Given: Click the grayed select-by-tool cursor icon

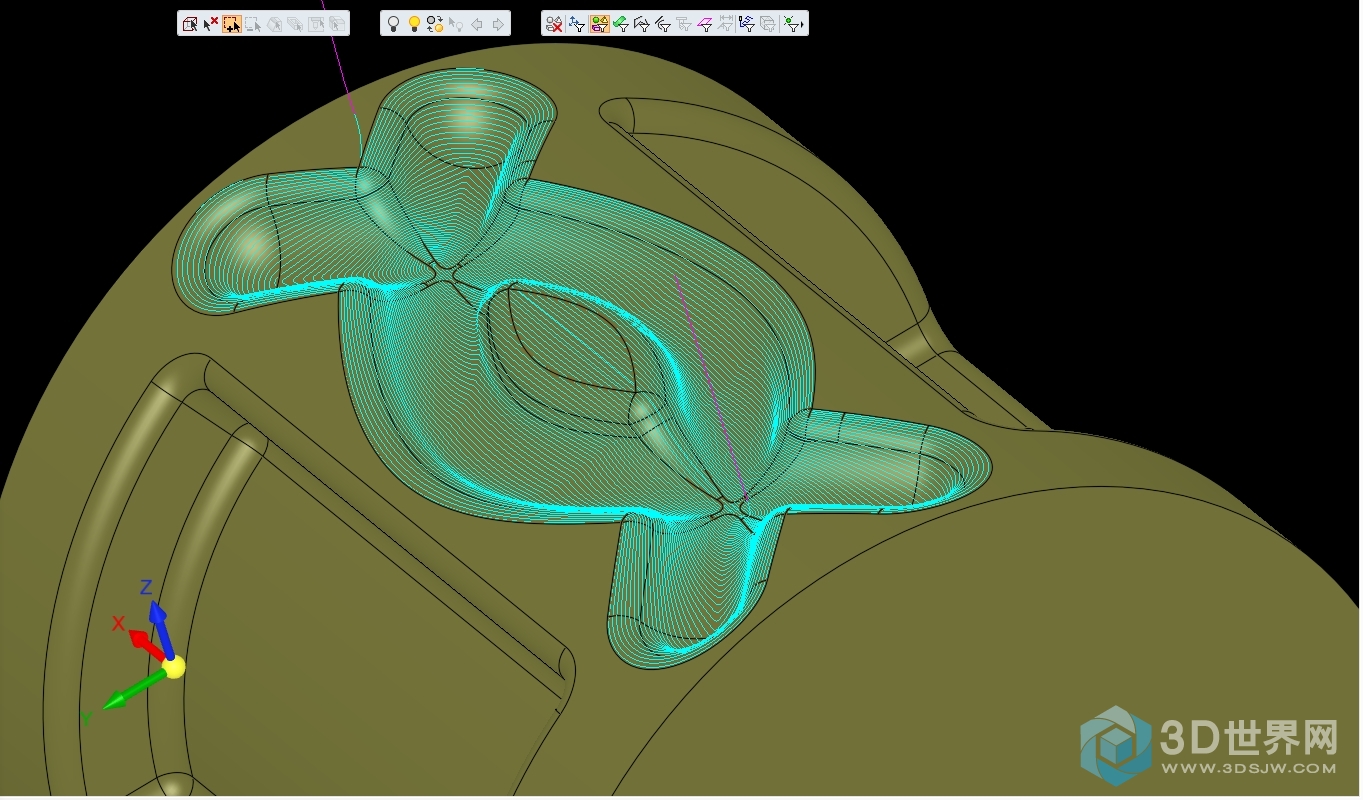Looking at the screenshot, I should click(x=316, y=24).
